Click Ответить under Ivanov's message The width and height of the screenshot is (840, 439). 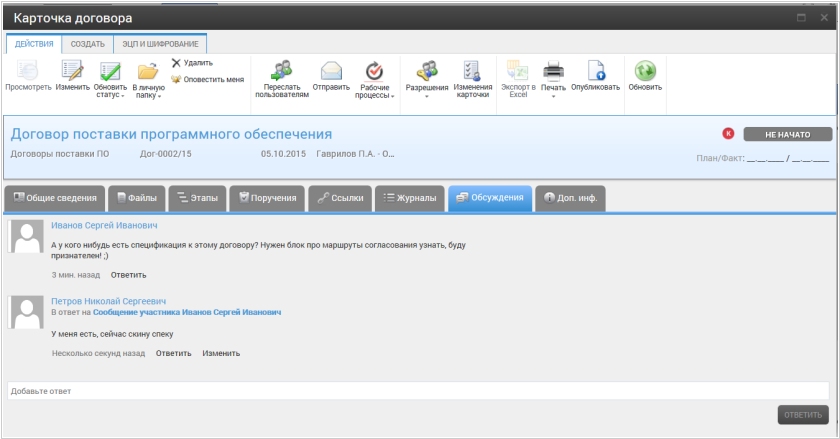click(128, 274)
